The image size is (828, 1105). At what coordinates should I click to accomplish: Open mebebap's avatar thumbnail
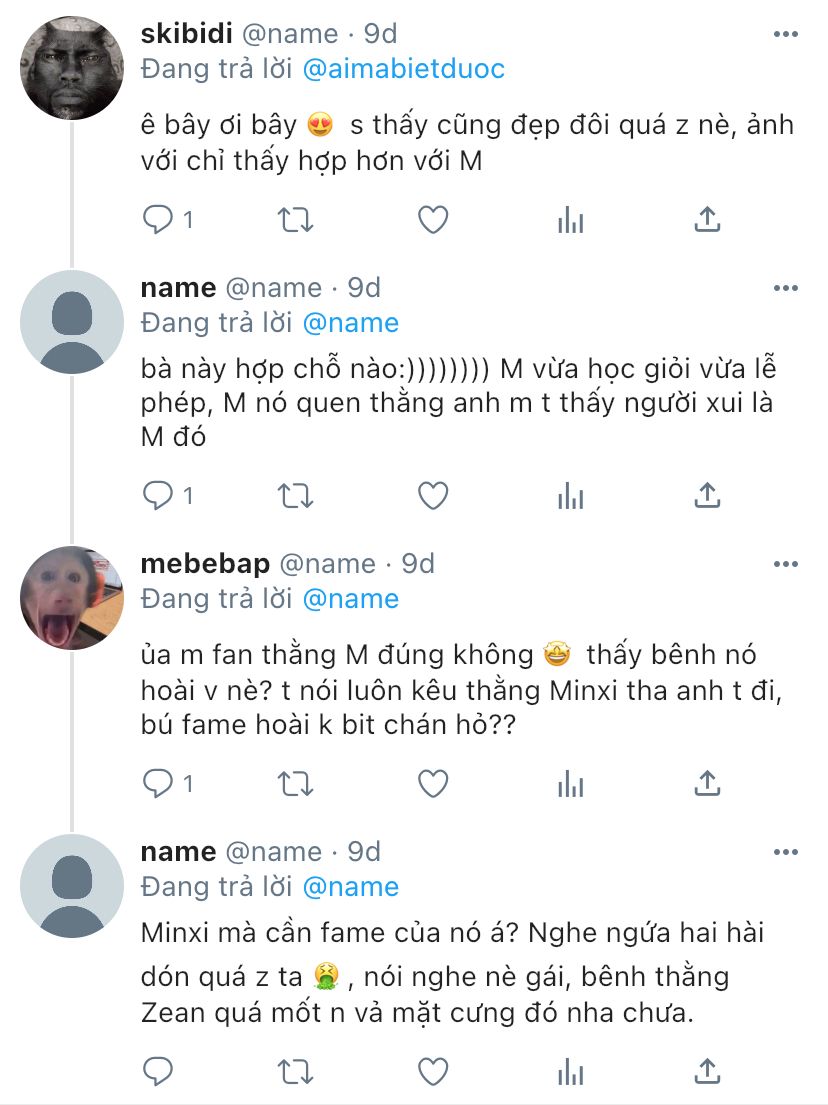72,598
